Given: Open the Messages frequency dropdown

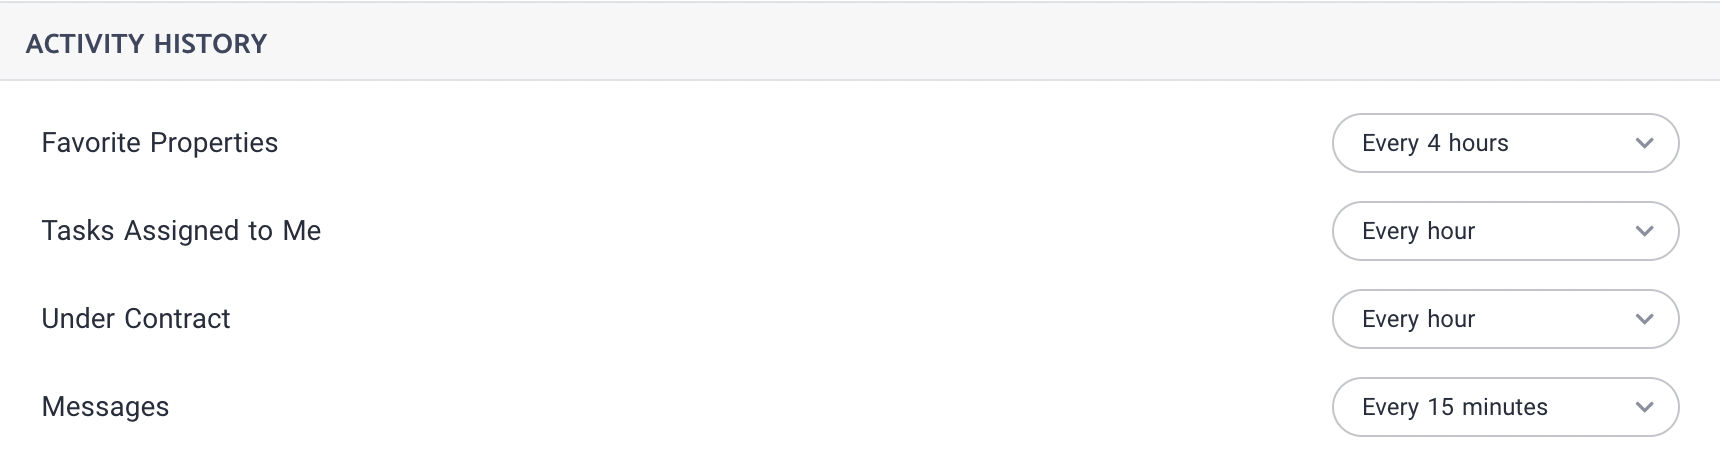Looking at the screenshot, I should coord(1505,407).
